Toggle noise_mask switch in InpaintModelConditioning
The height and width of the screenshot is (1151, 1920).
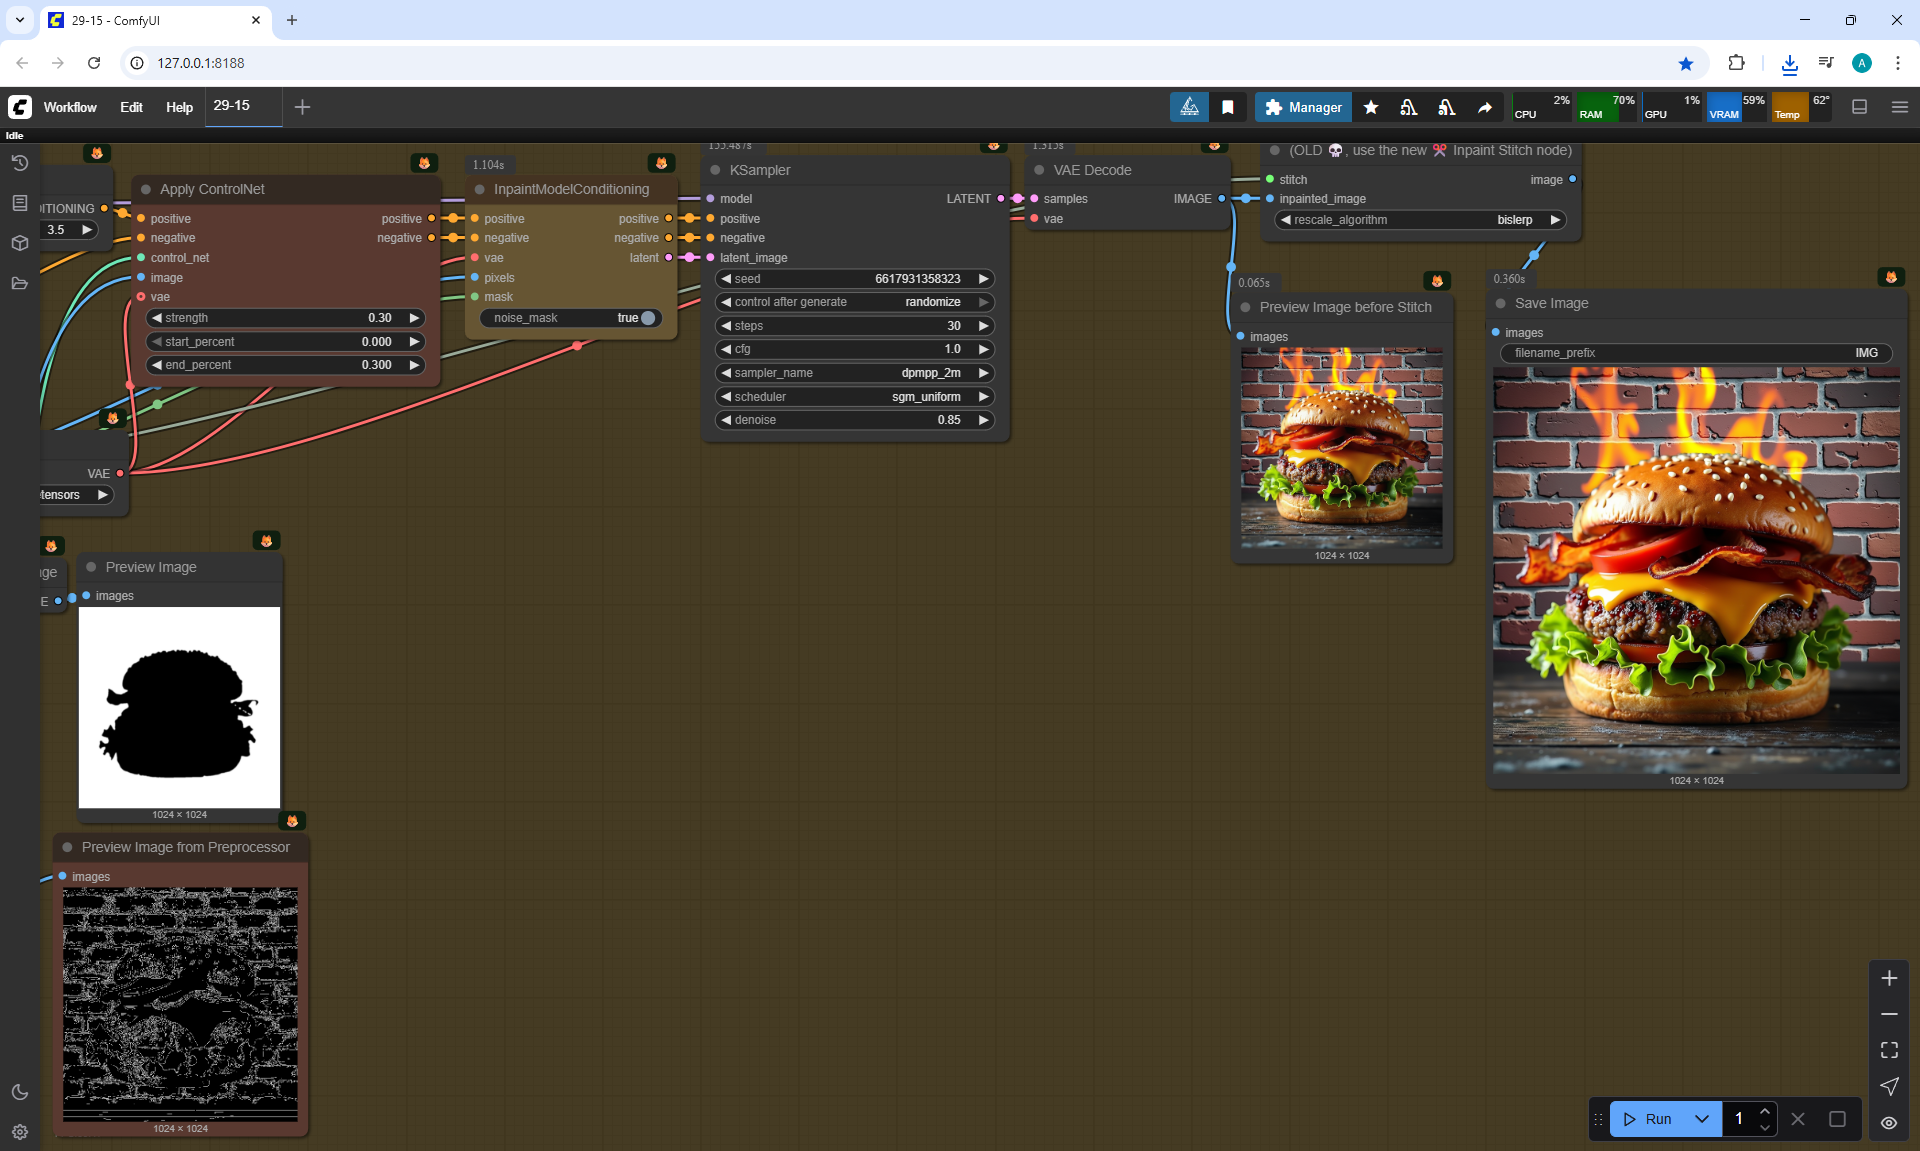pos(647,318)
